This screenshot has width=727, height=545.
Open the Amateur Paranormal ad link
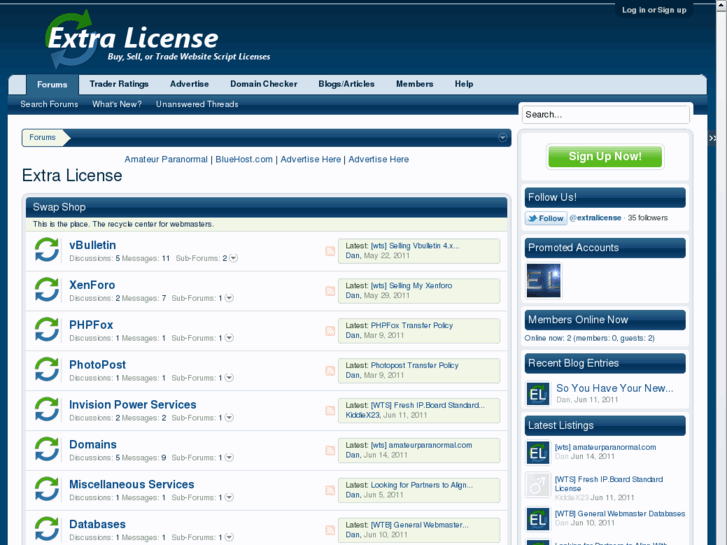coord(166,160)
